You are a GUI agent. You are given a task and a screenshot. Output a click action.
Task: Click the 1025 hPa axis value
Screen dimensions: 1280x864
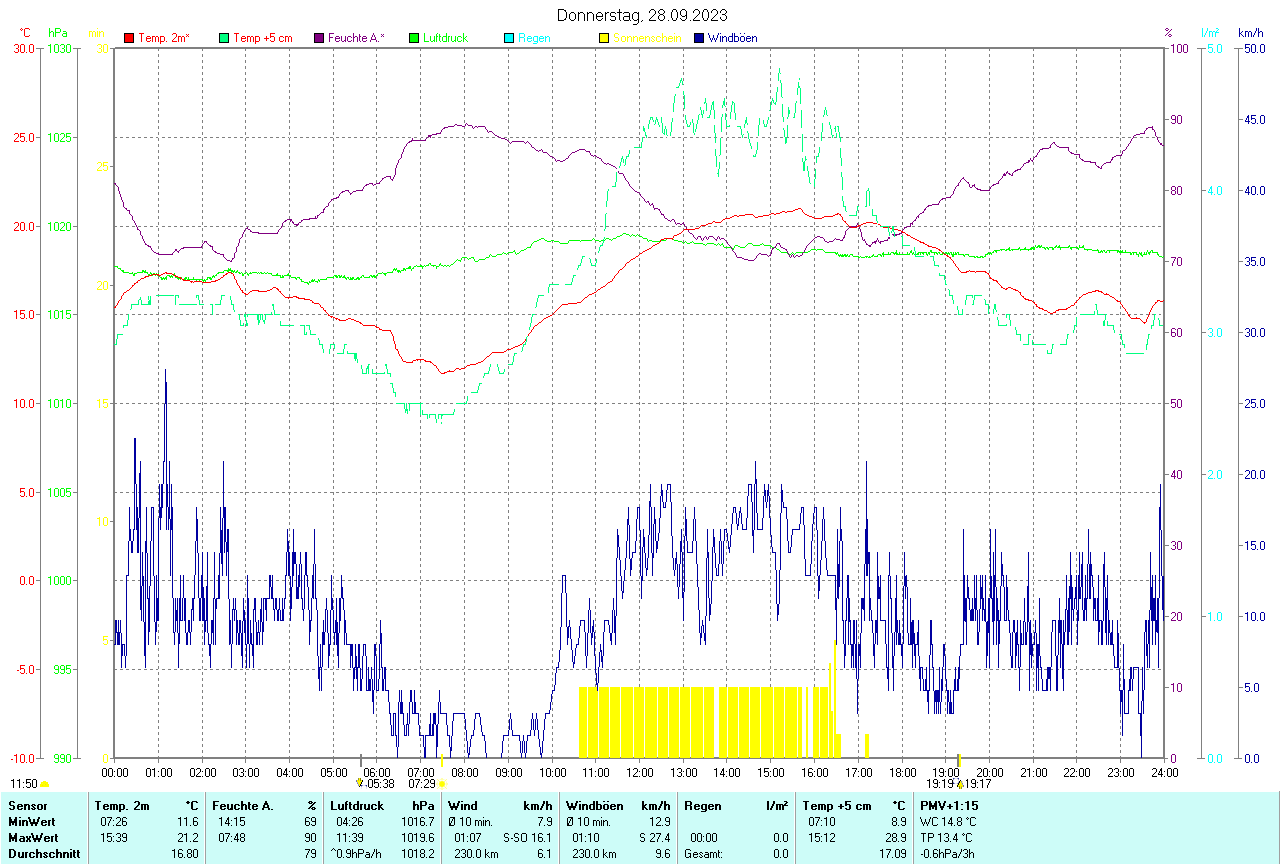click(x=60, y=137)
